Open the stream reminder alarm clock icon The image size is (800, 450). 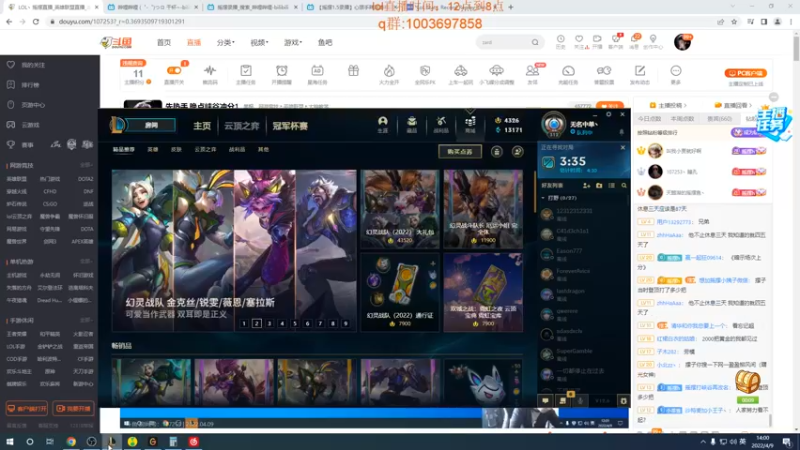tap(282, 73)
